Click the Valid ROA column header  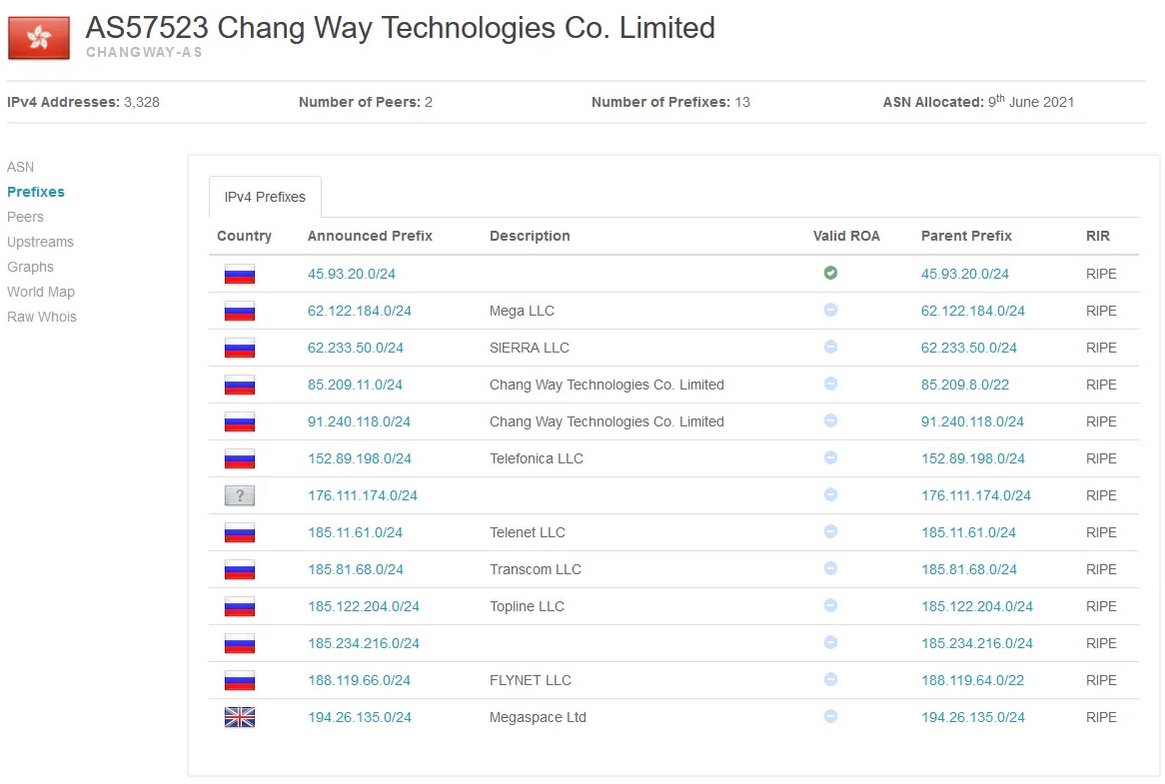pyautogui.click(x=846, y=236)
